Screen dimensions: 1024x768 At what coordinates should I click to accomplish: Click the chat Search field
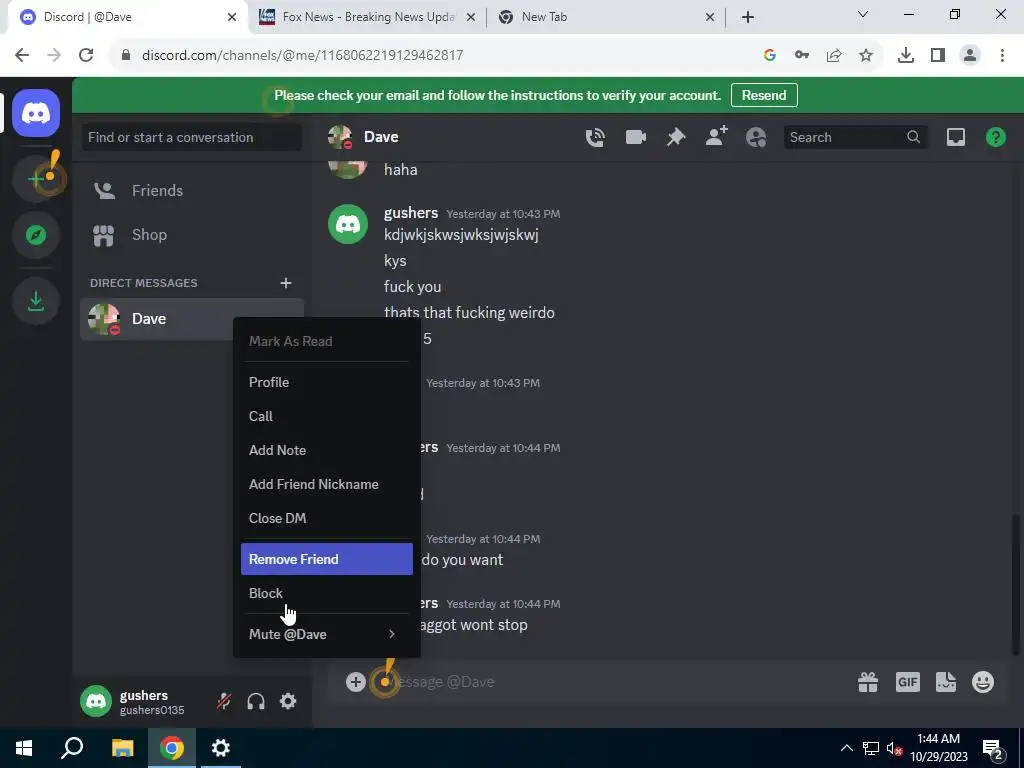tap(855, 137)
